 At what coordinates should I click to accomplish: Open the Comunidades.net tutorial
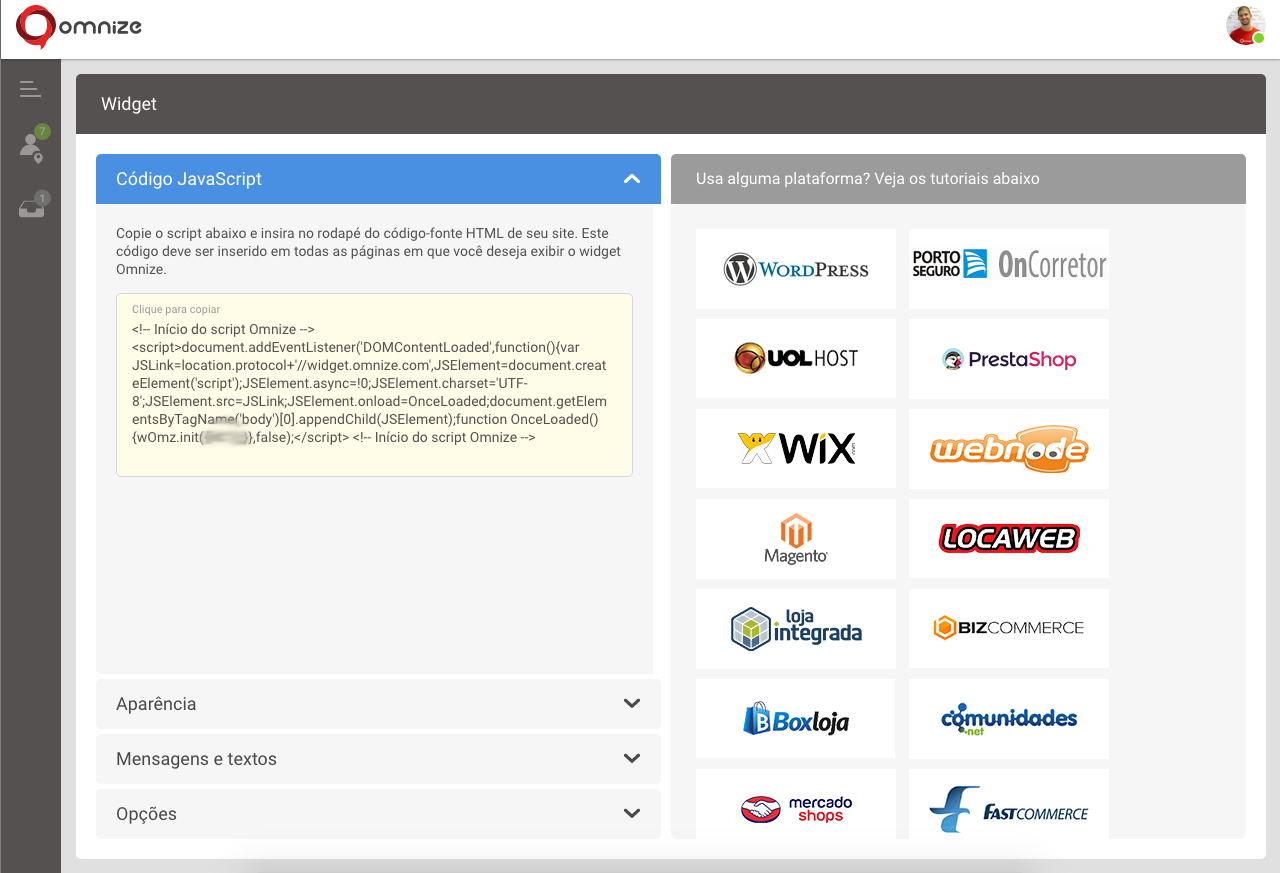click(1009, 718)
